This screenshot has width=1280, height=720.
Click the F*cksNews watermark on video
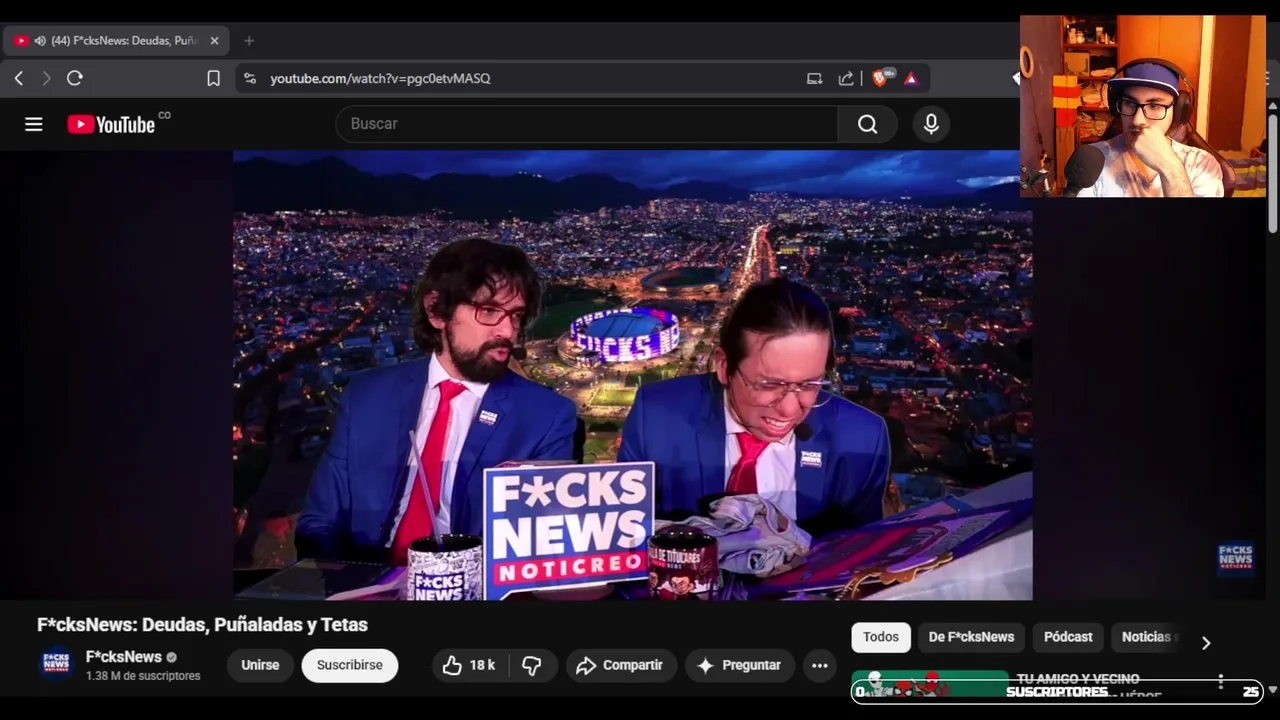(x=1235, y=557)
